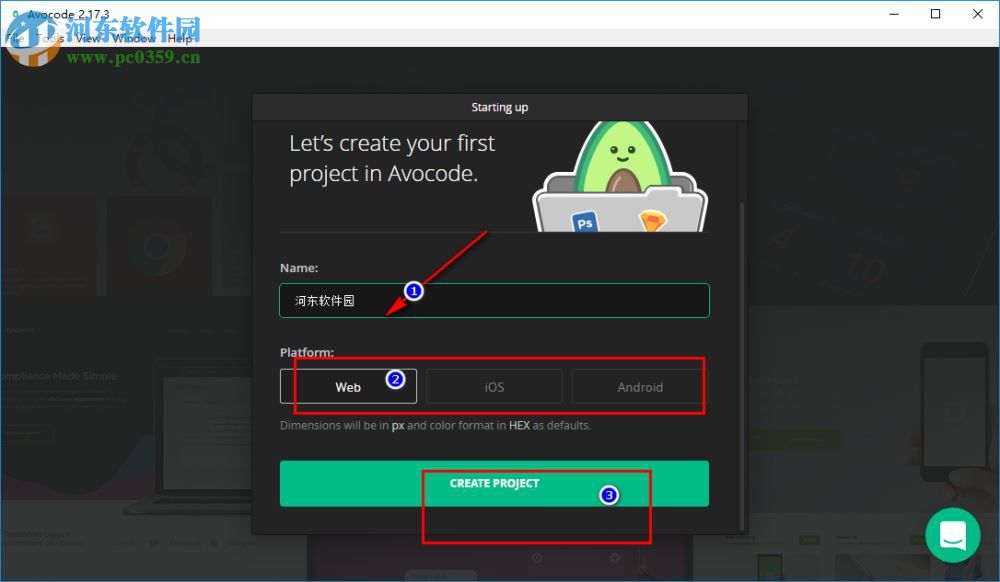Click the circled number 2 badge on Web
This screenshot has width=1000, height=582.
(397, 378)
